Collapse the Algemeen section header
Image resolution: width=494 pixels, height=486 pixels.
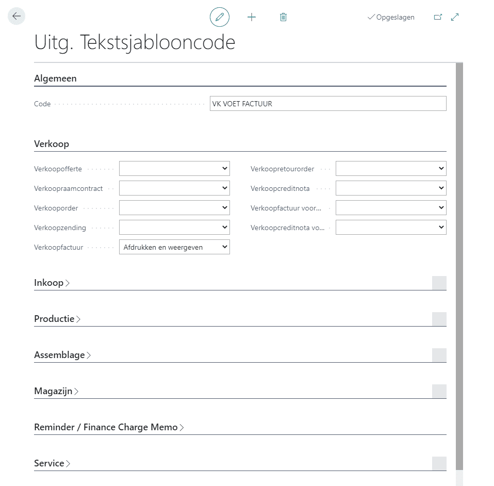[55, 78]
